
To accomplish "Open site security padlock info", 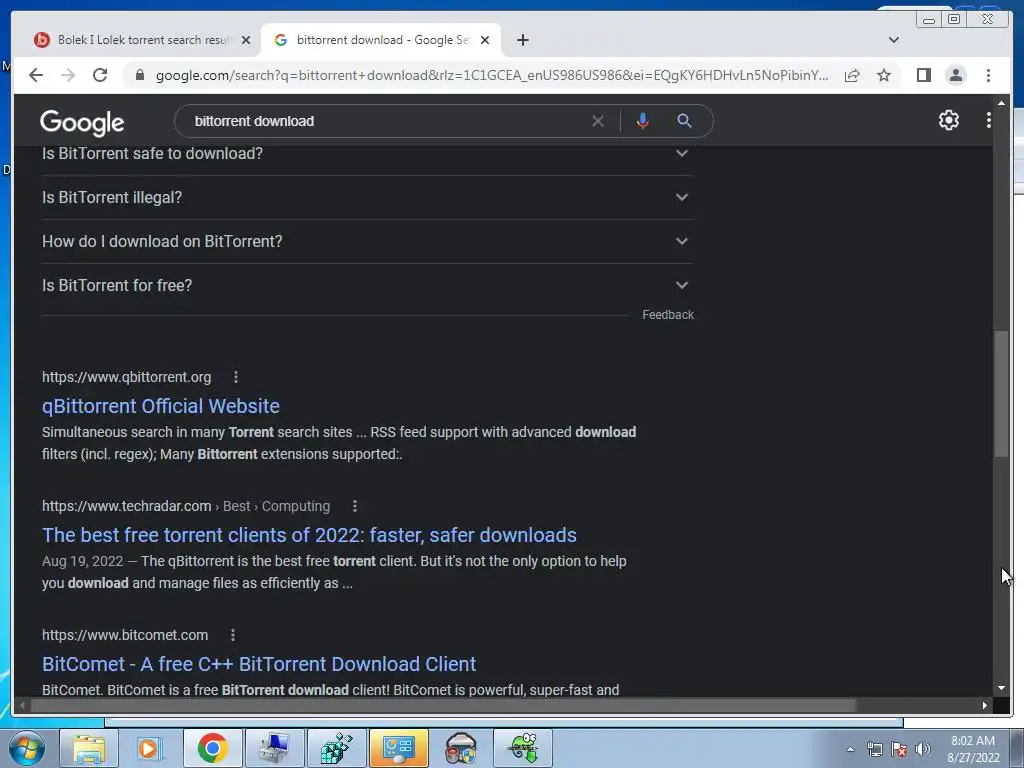I will (140, 75).
